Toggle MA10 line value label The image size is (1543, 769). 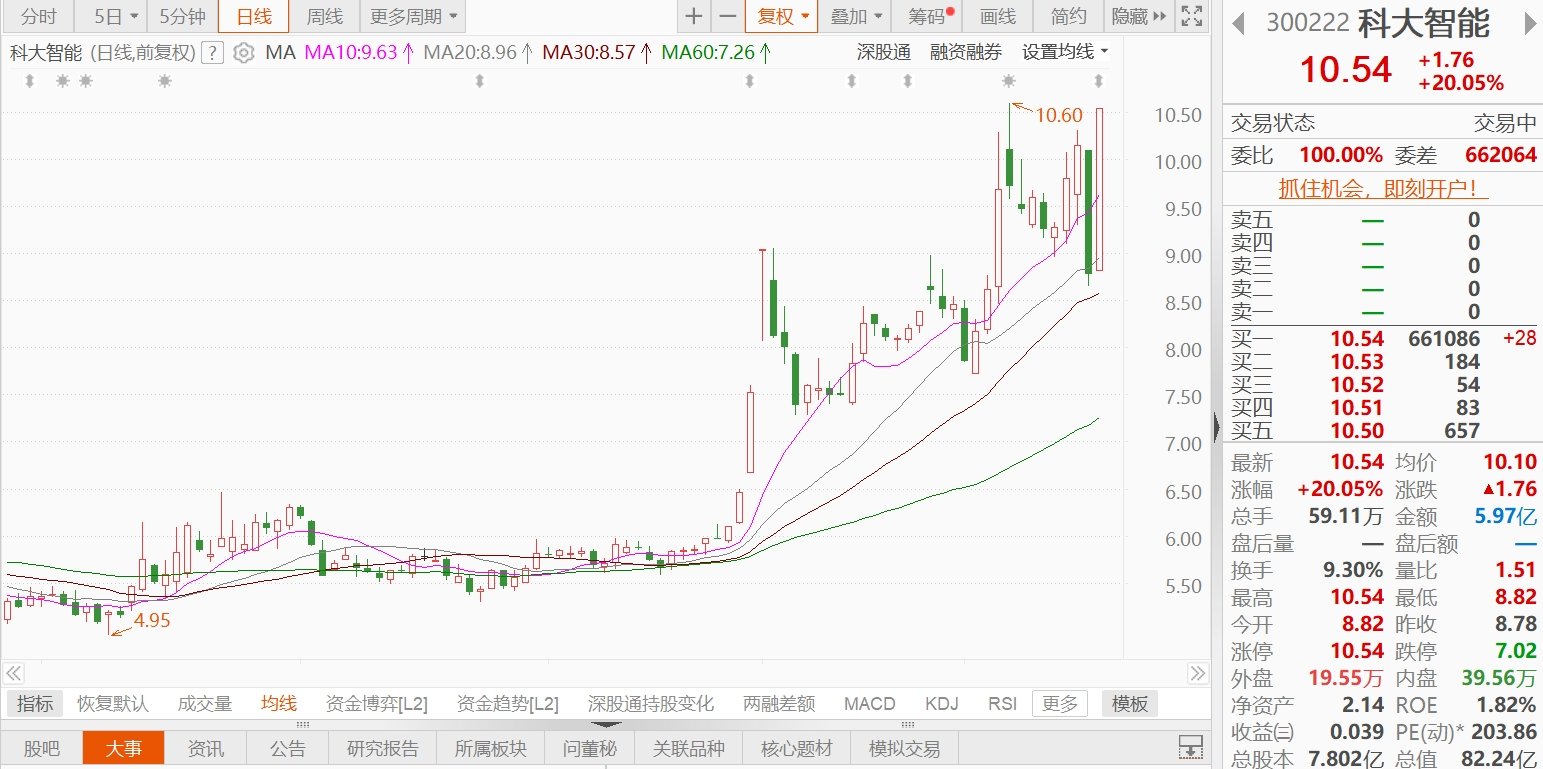[359, 52]
